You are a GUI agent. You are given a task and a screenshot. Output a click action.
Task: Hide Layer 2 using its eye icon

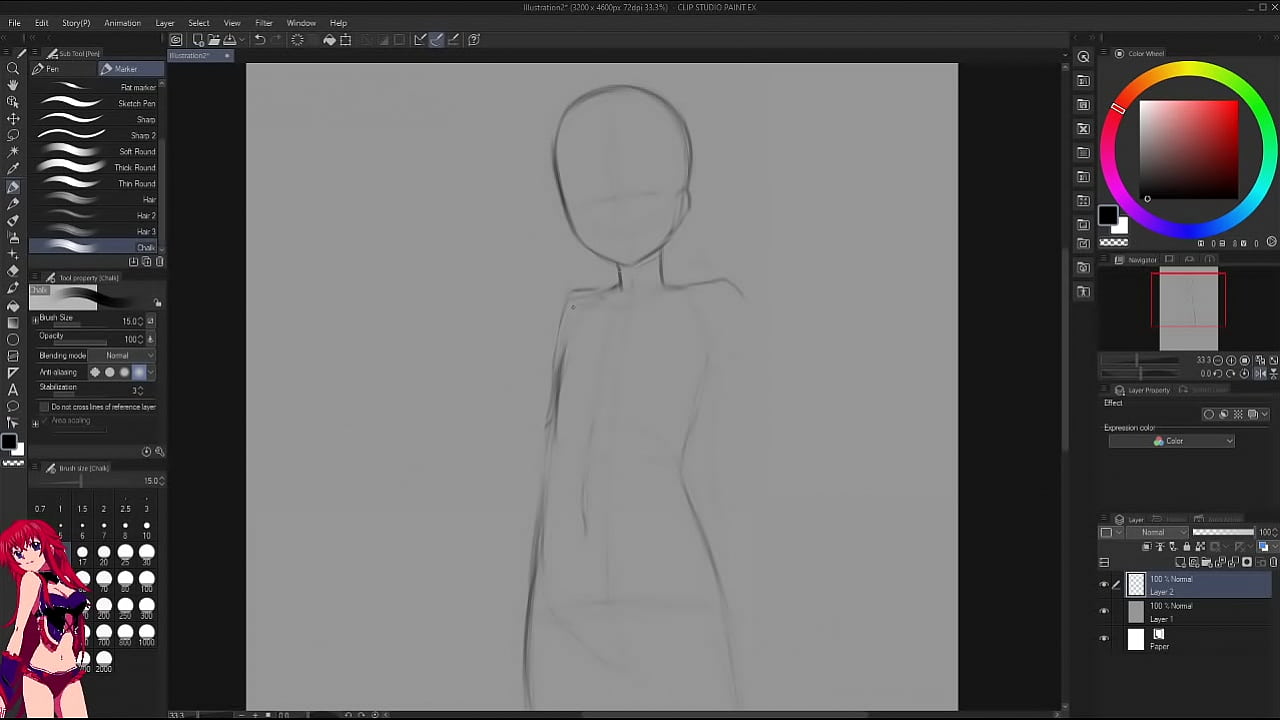(1104, 585)
